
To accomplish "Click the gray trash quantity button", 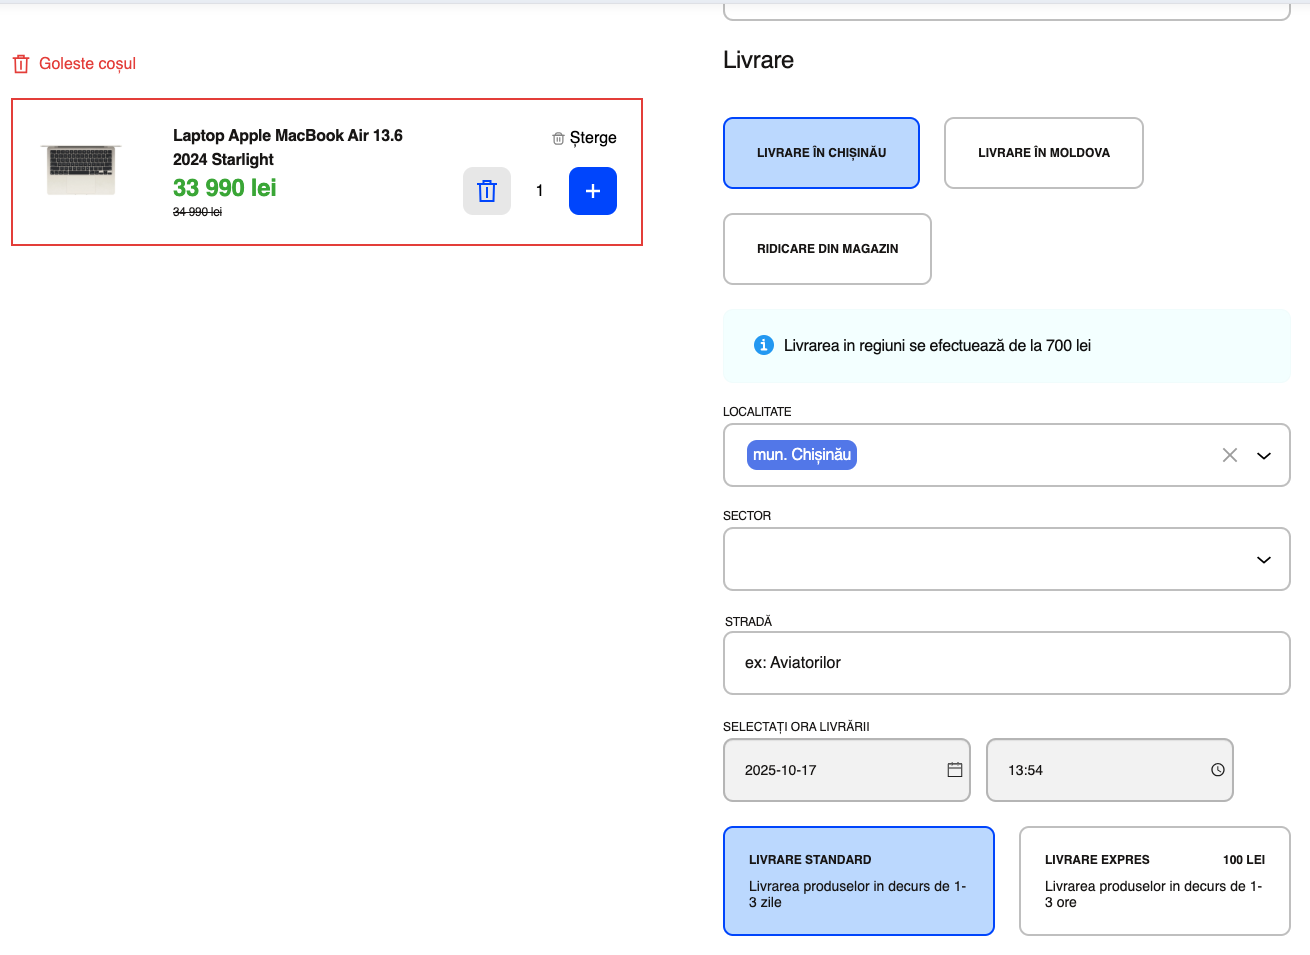I will coord(487,191).
